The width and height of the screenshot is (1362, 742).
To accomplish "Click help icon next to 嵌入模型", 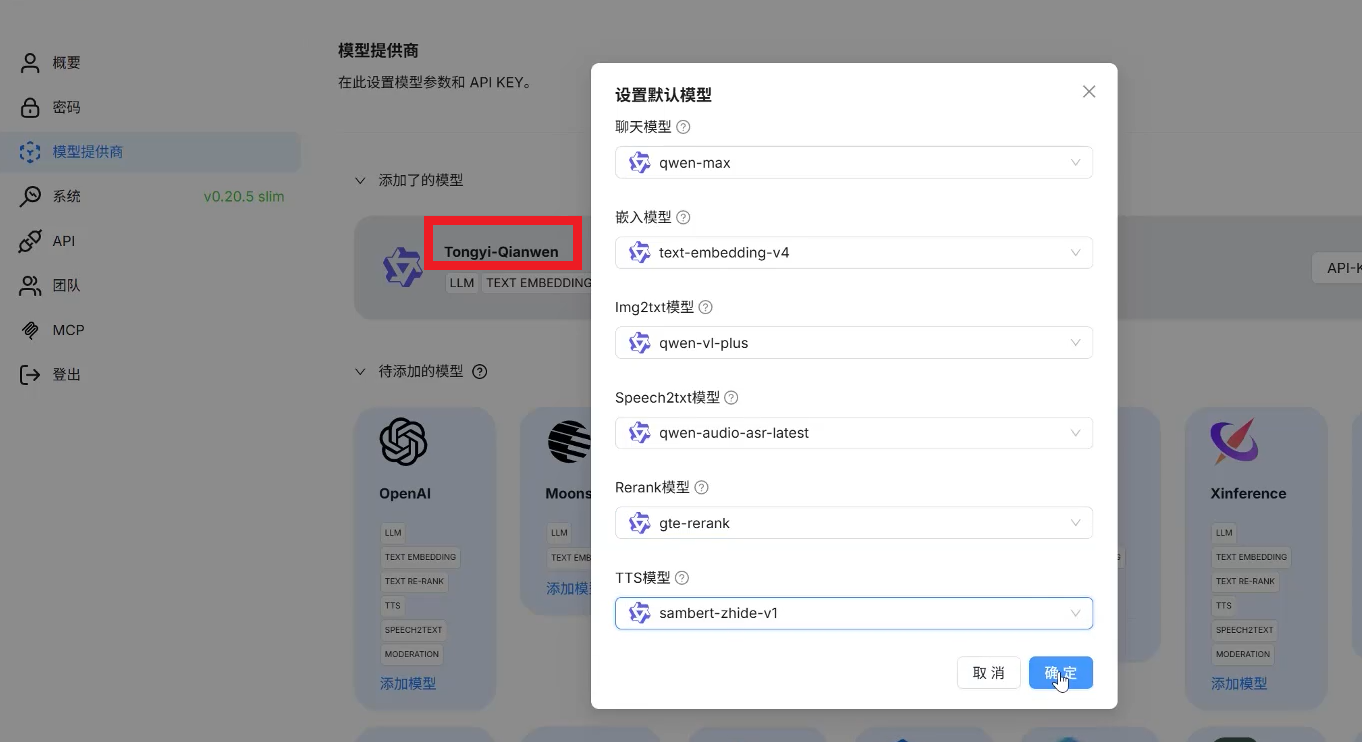I will (x=684, y=217).
